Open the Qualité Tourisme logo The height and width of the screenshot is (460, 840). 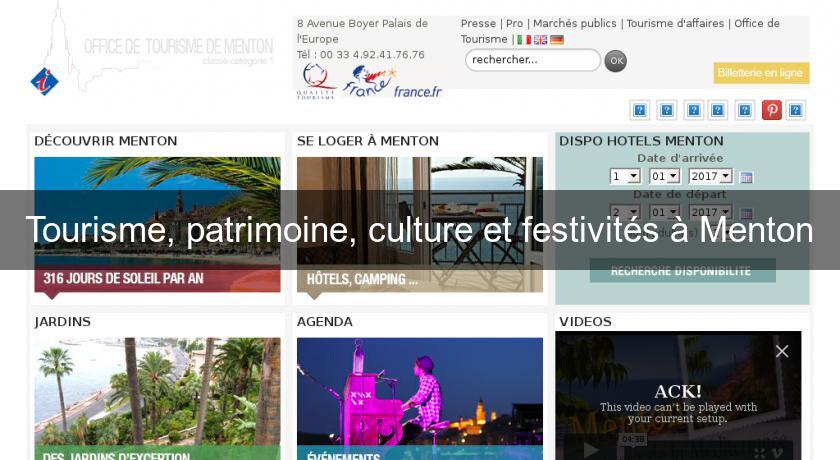pyautogui.click(x=316, y=81)
